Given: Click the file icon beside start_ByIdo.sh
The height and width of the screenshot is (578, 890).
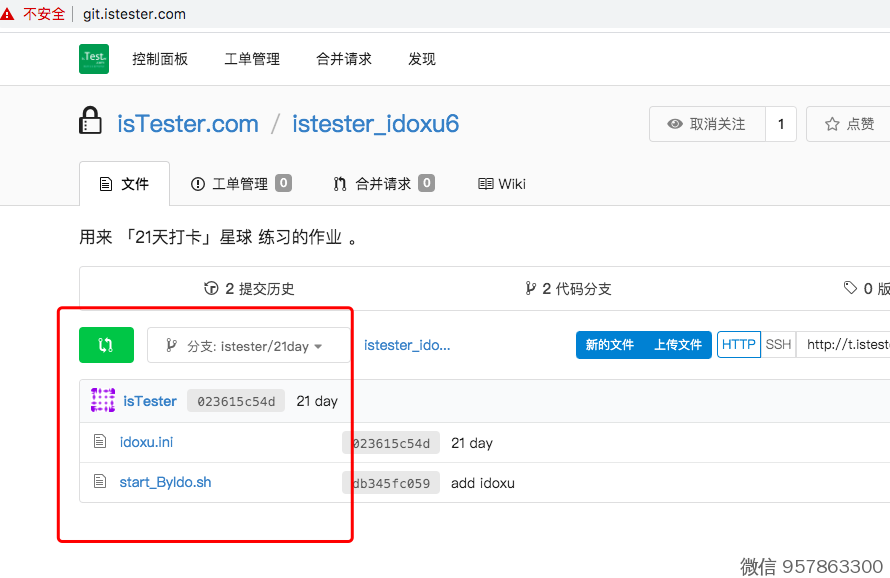Looking at the screenshot, I should tap(99, 482).
